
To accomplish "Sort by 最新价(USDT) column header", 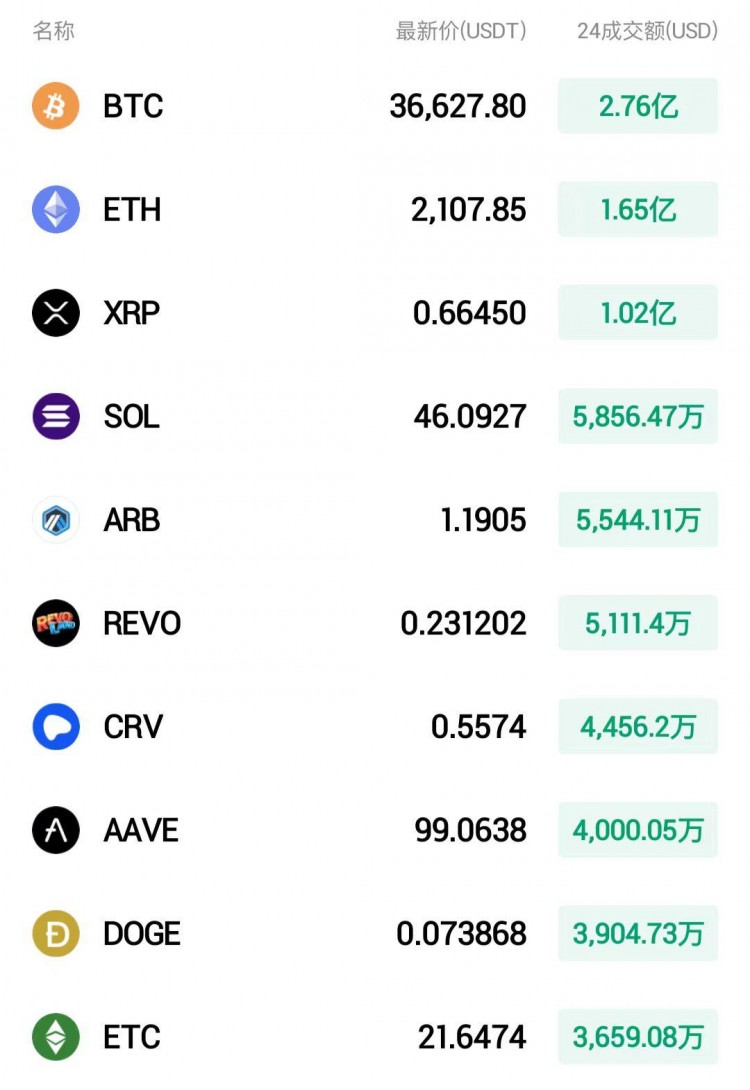I will (x=461, y=31).
